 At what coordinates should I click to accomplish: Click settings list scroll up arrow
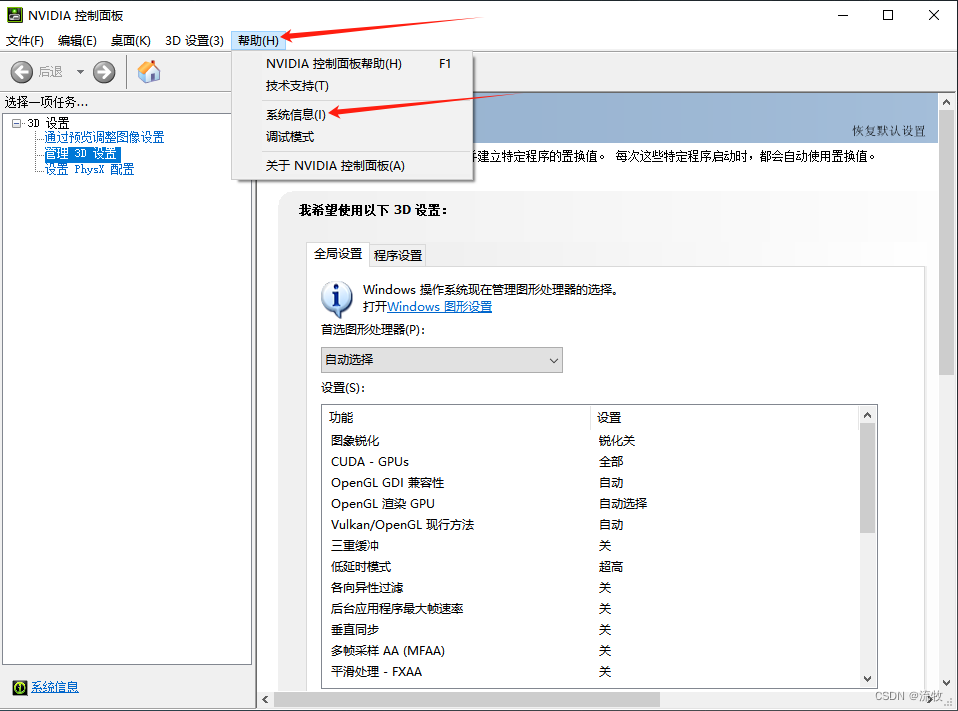click(867, 415)
